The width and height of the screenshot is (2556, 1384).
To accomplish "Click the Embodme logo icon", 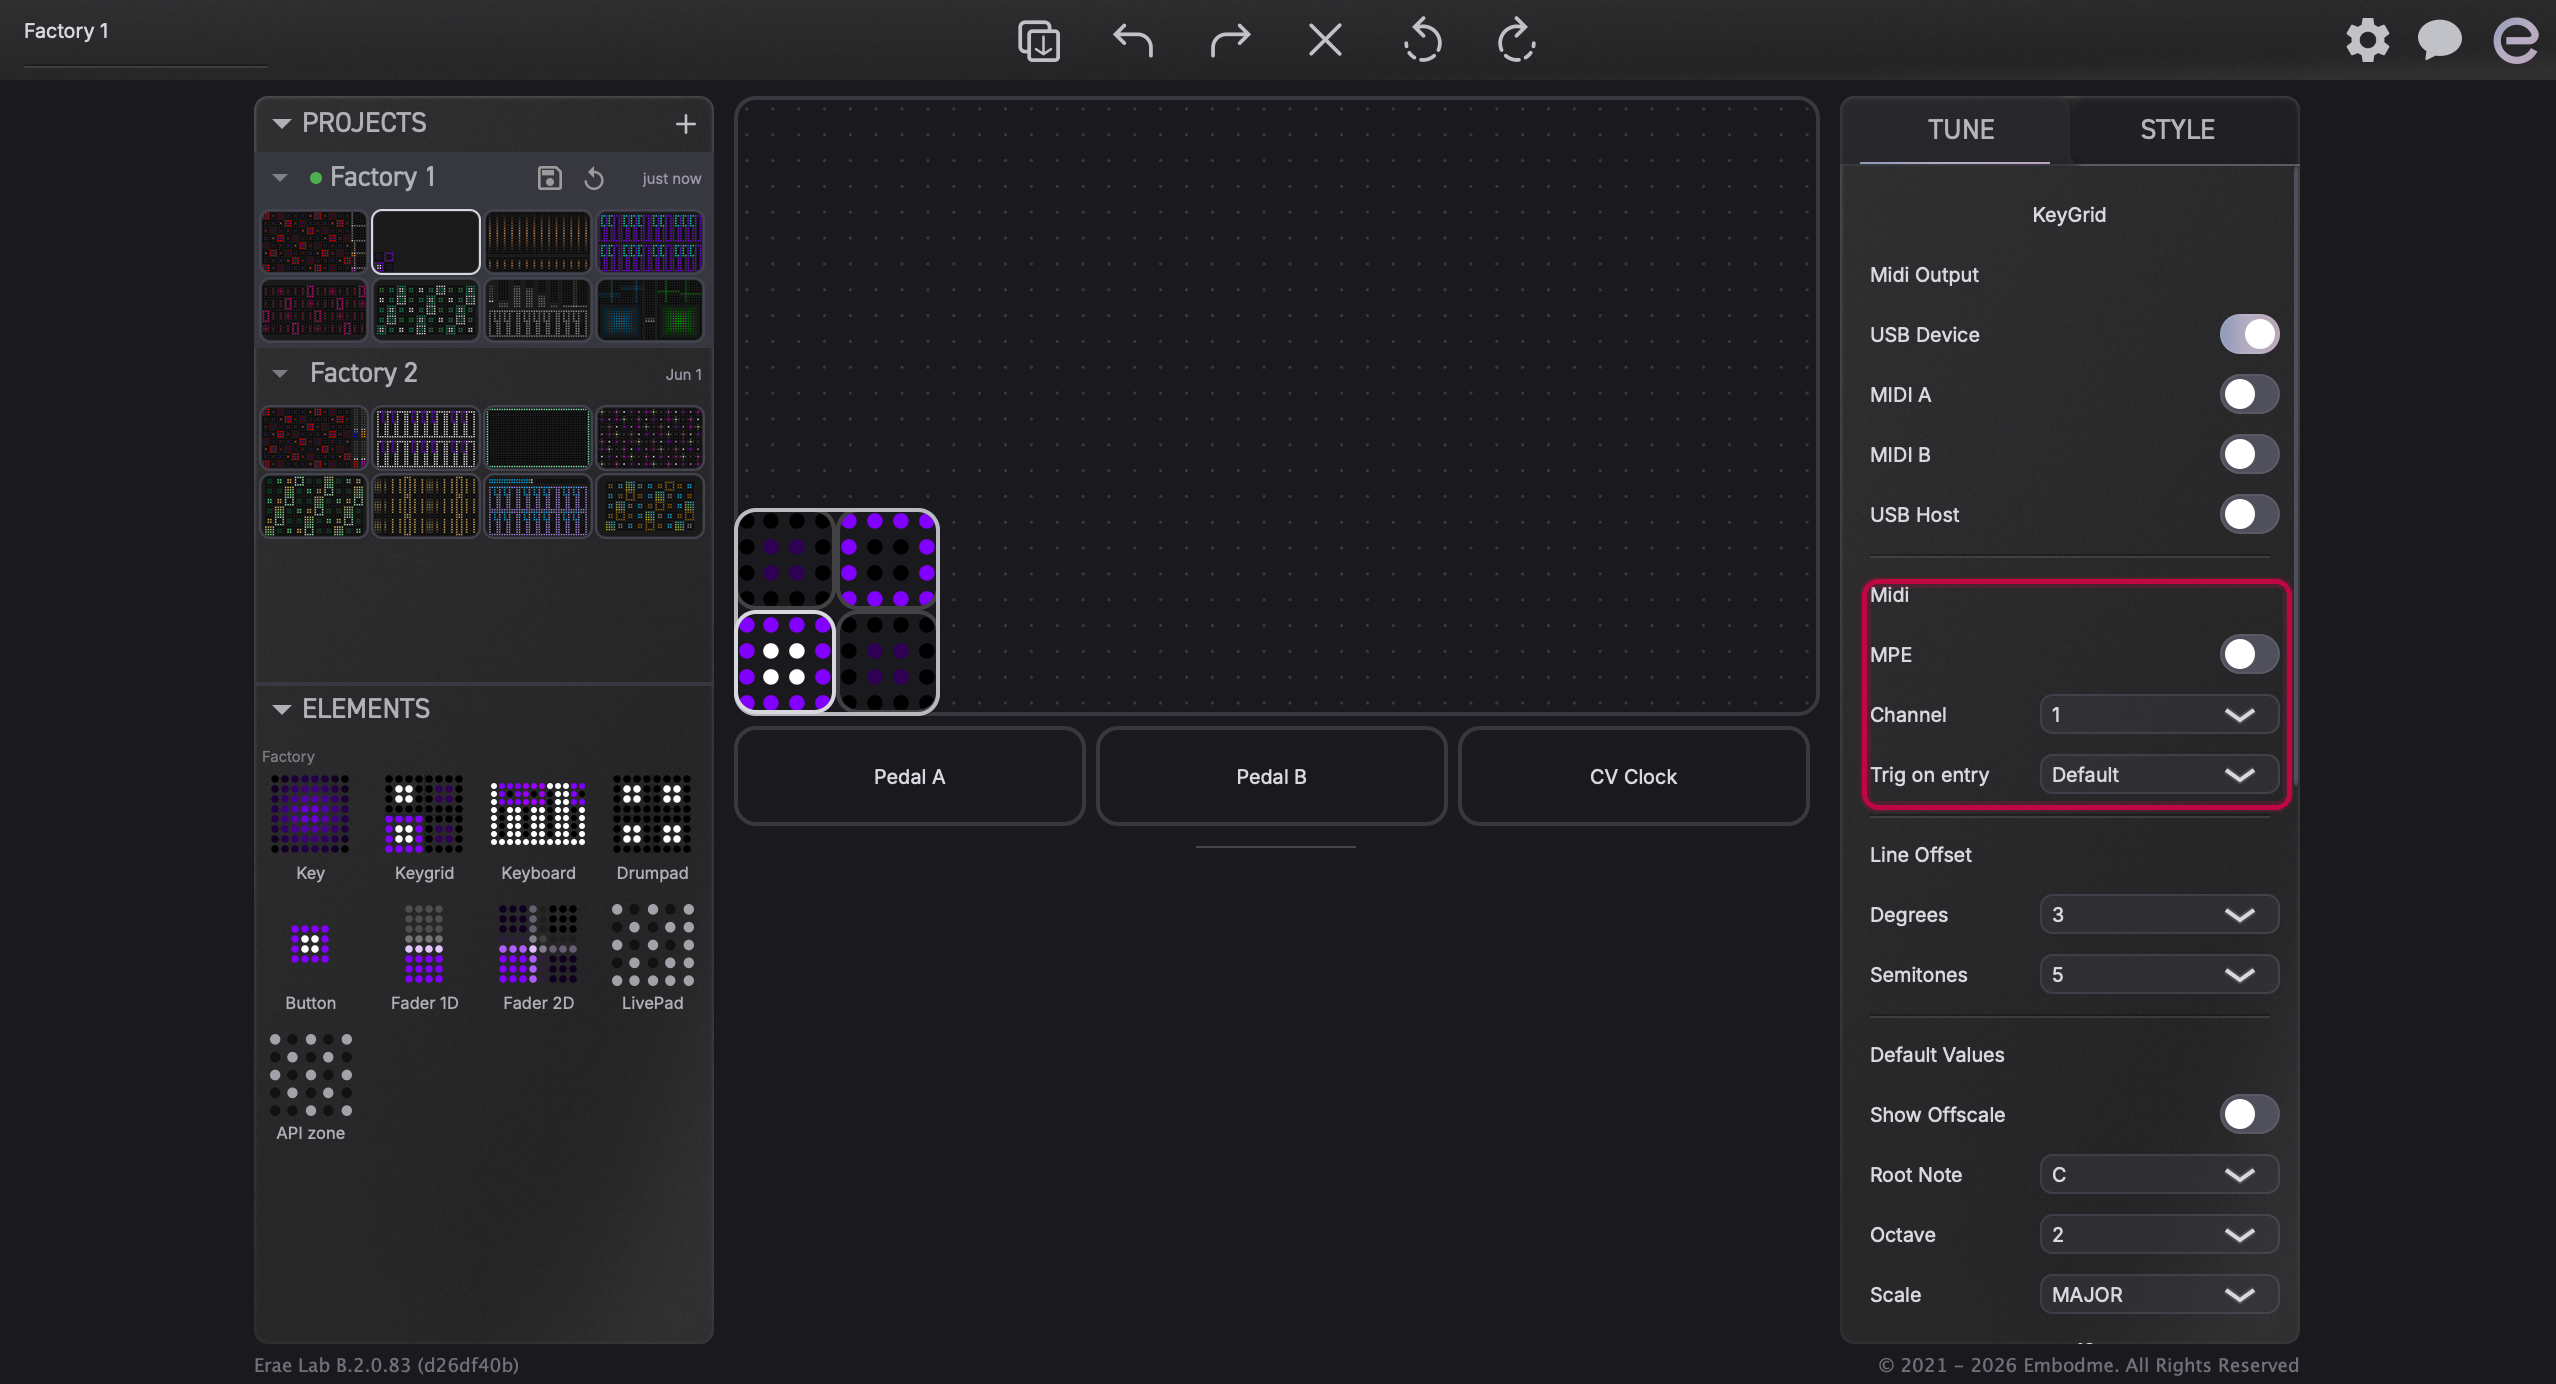I will pos(2515,41).
